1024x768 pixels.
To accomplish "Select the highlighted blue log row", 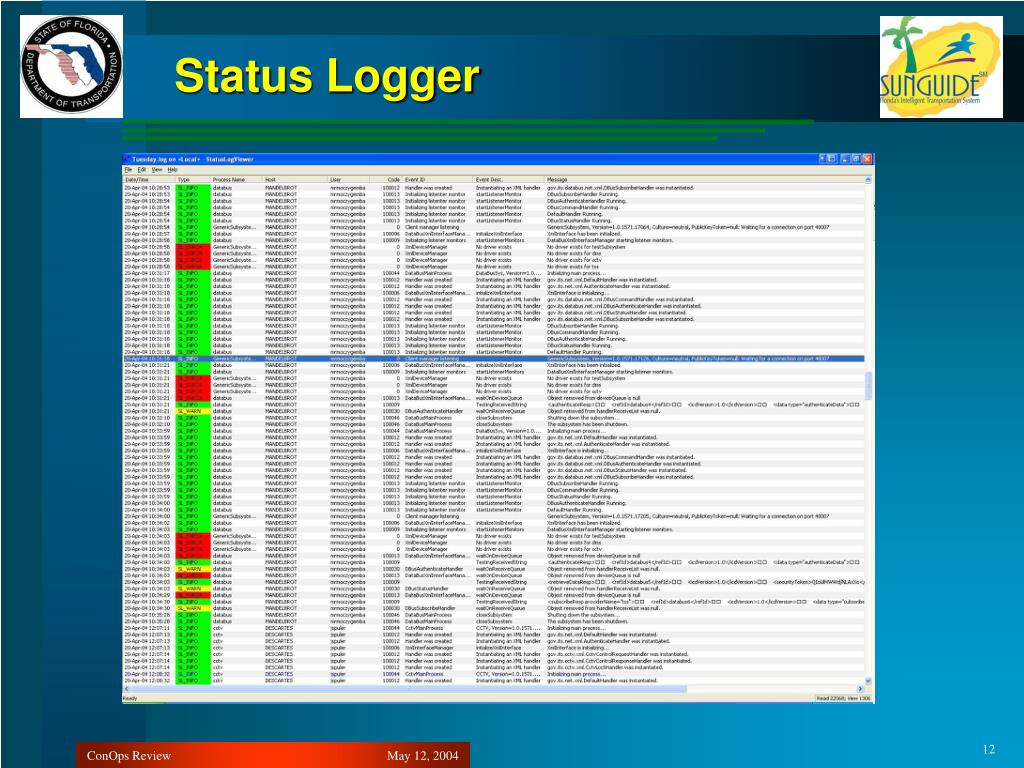I will tap(494, 359).
